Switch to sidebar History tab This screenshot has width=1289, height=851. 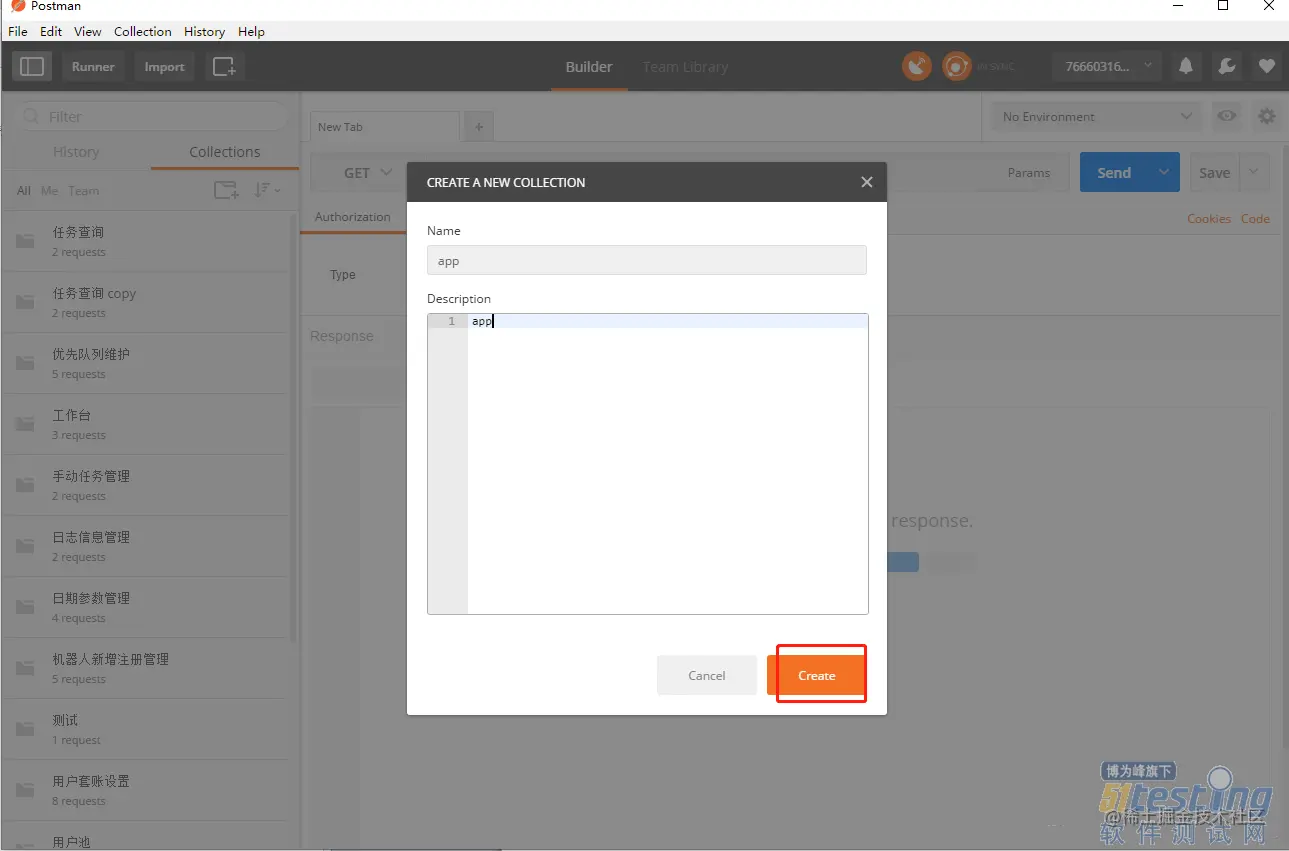pos(76,152)
